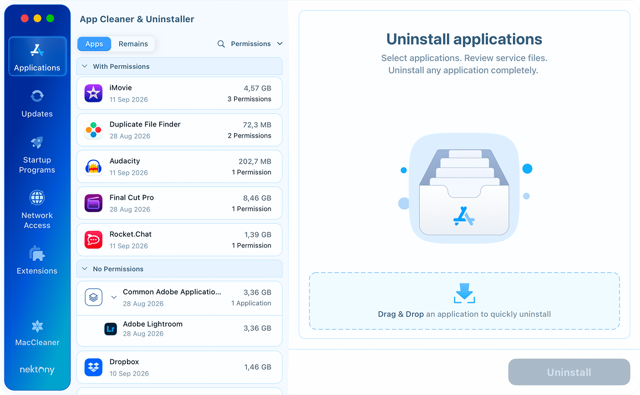Click Duplicate File Finder's 2 Permissions label
The height and width of the screenshot is (395, 640).
[249, 135]
